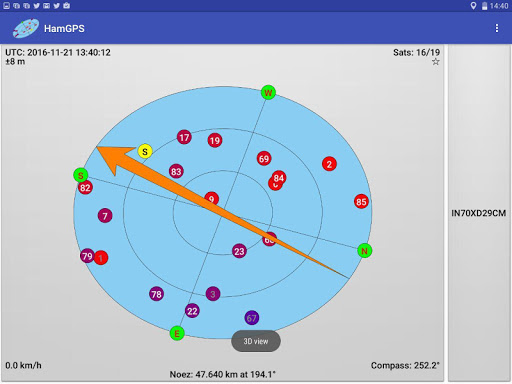Viewport: 512px width, 384px height.
Task: Select satellite 78 marker
Action: tap(156, 294)
